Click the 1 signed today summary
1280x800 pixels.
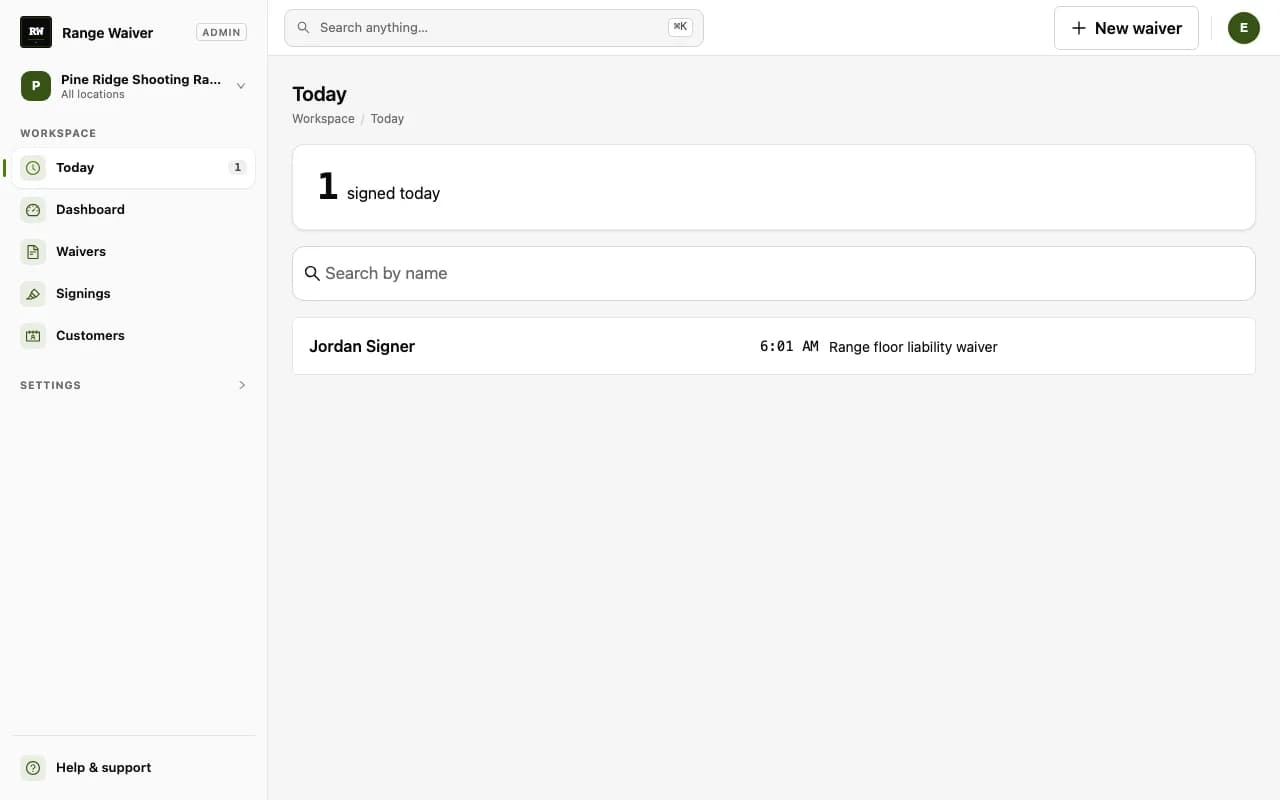click(x=774, y=187)
